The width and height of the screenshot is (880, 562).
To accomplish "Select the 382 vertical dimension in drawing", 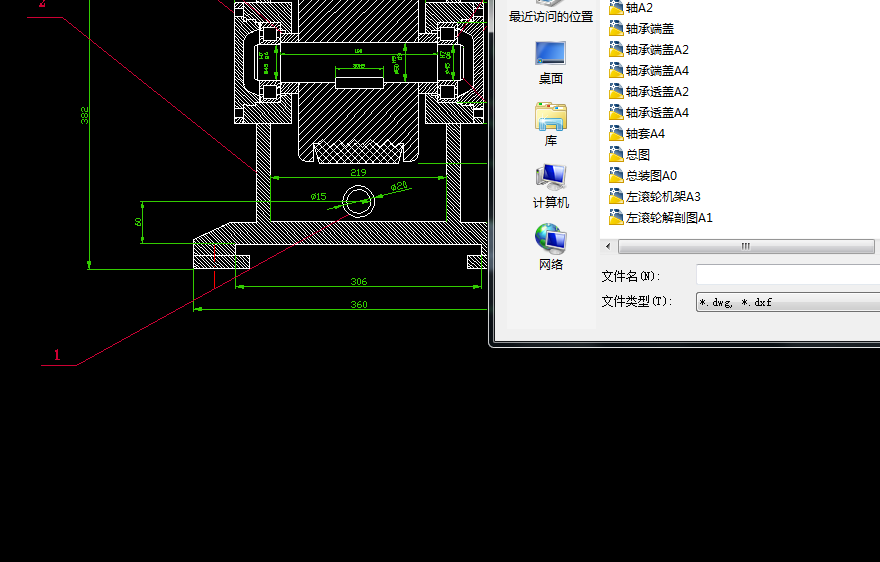I will pos(85,115).
